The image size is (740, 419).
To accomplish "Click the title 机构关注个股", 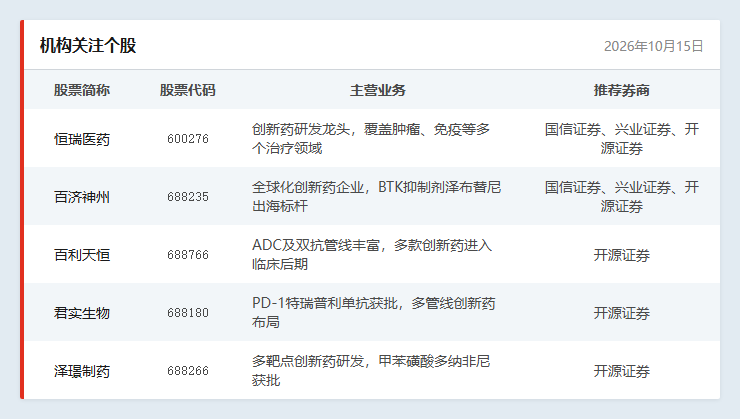I will (x=88, y=46).
